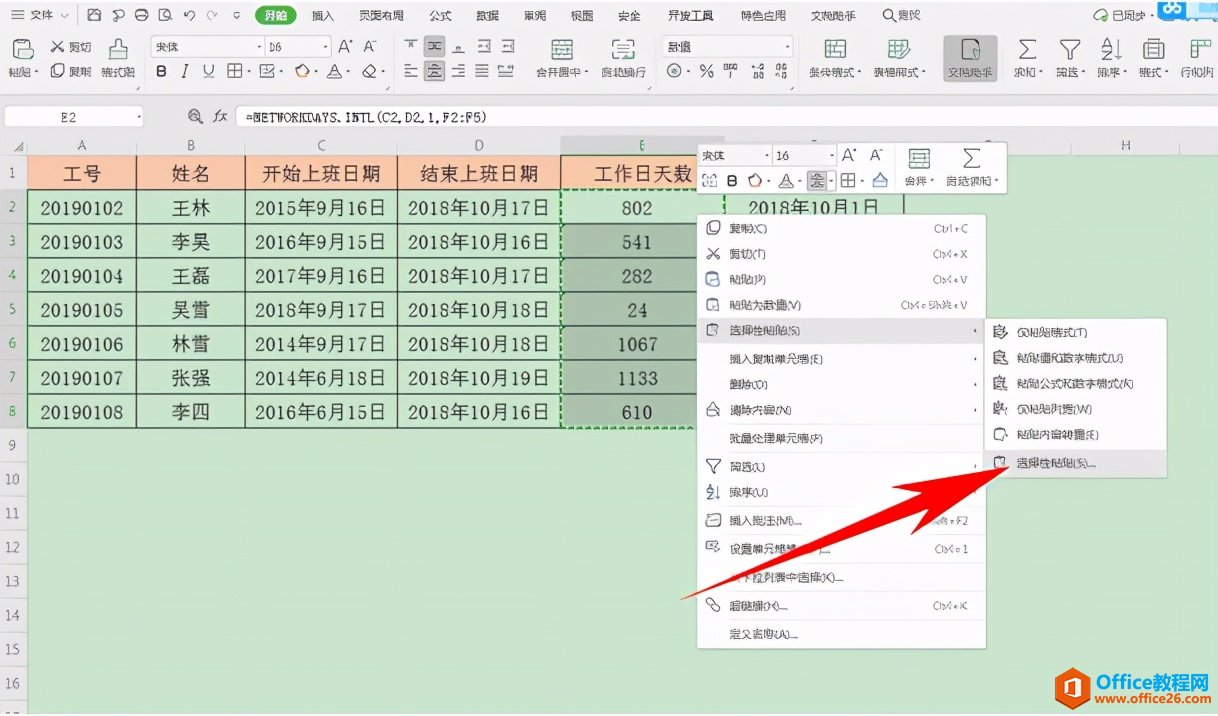Open the font color A in ribbon

click(334, 71)
